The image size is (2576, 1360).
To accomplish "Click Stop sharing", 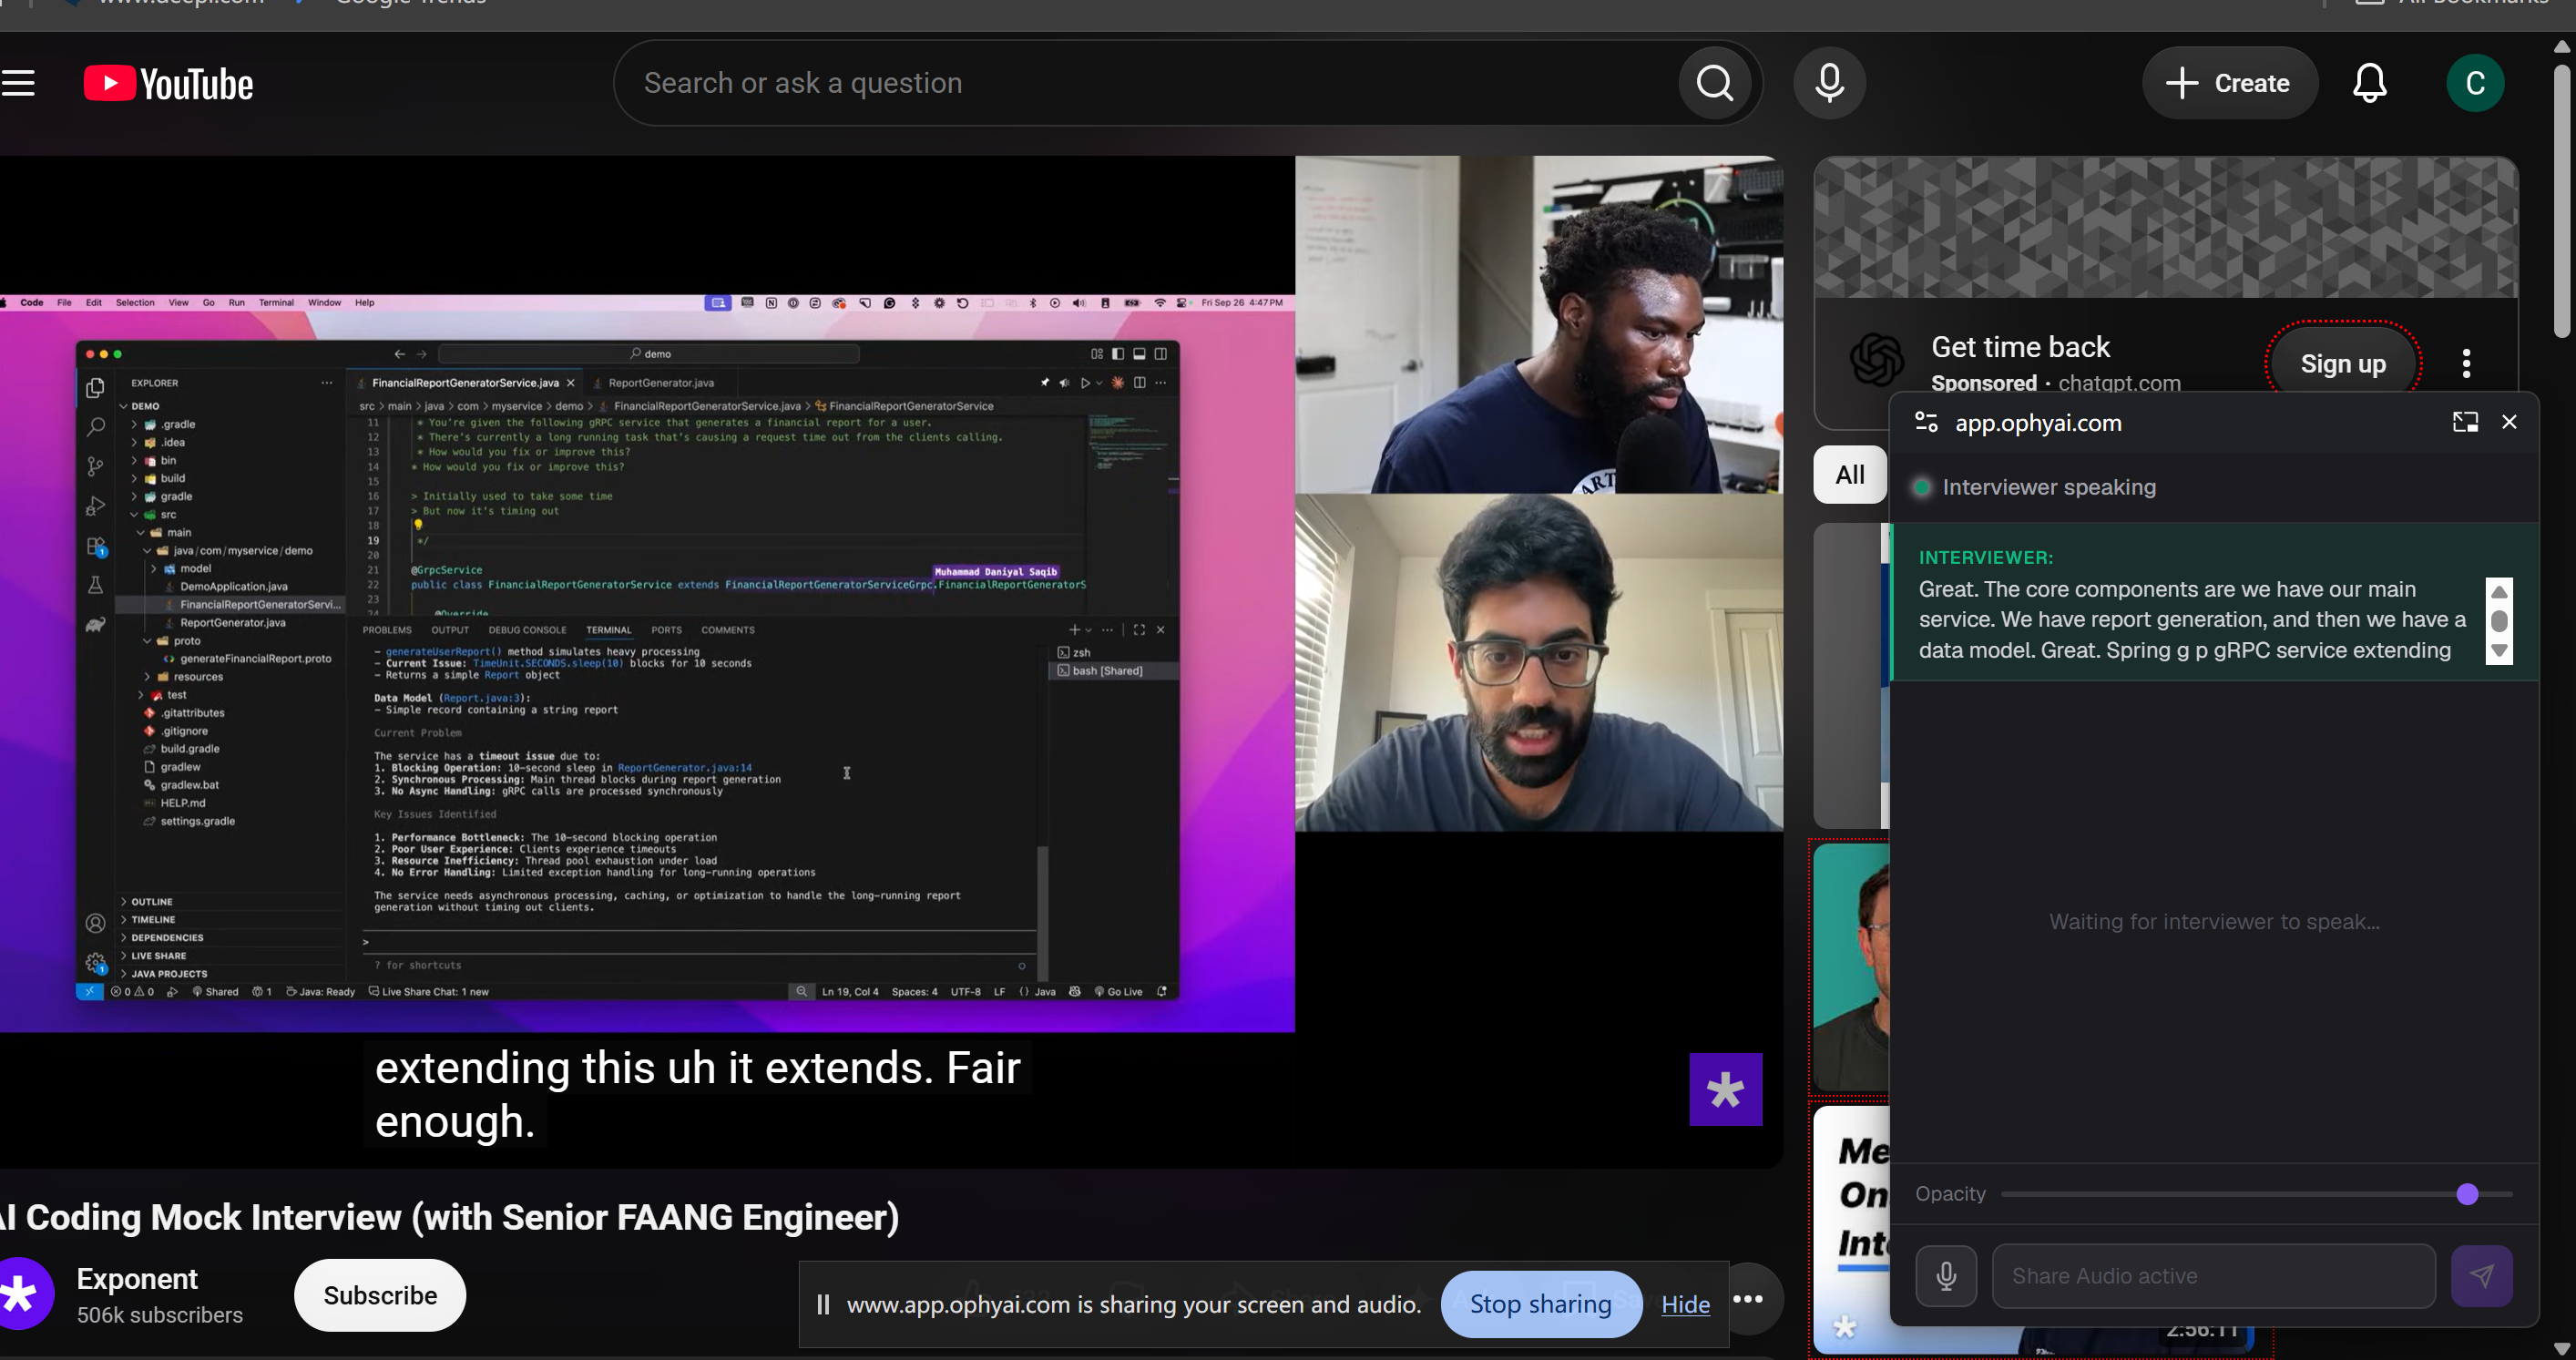I will click(x=1540, y=1304).
